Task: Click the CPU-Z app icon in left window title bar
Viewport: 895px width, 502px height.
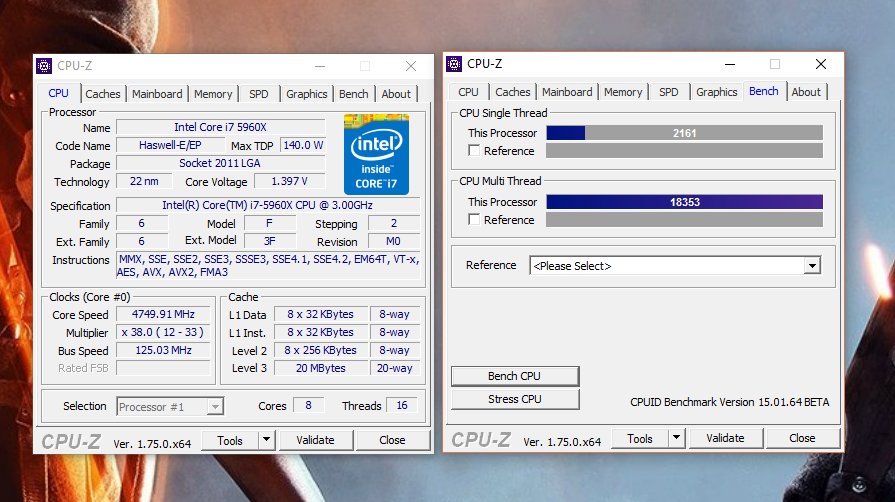Action: click(x=44, y=66)
